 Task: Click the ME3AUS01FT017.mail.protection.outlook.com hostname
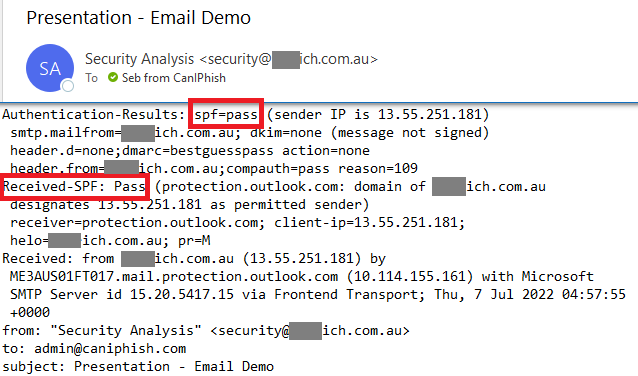[x=174, y=277]
